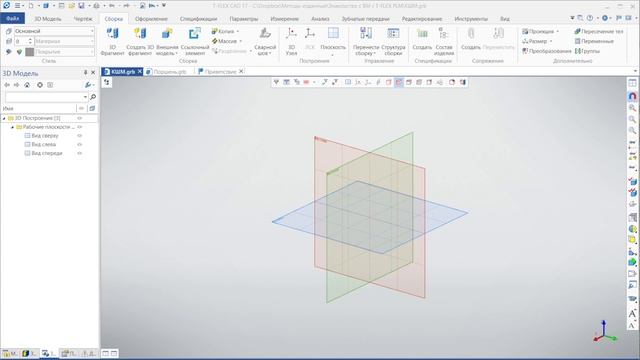
Task: Open the Состав изделия tool
Action: (x=444, y=41)
